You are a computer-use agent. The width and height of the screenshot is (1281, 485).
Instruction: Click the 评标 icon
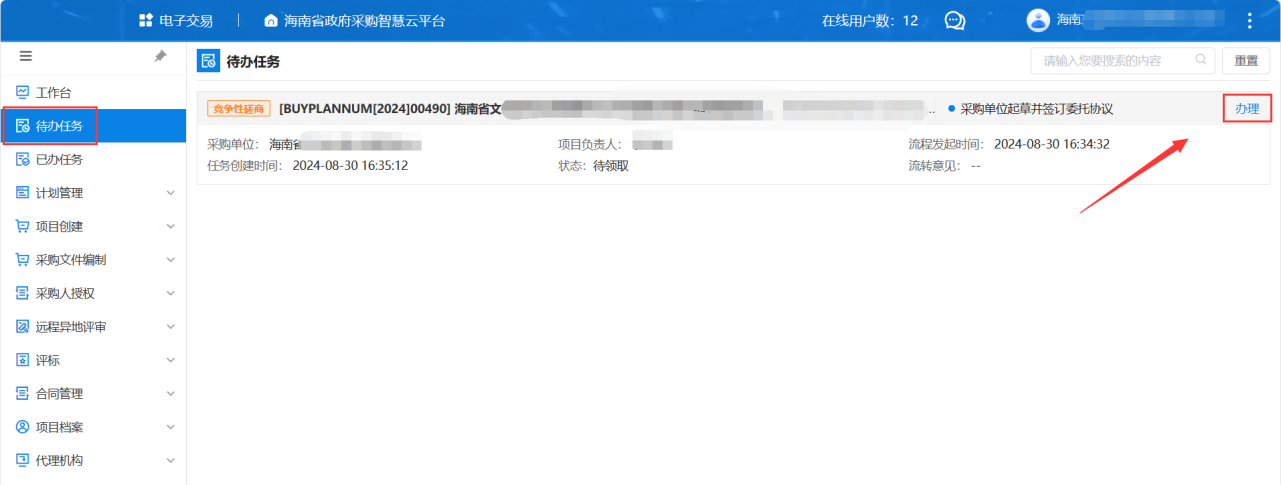22,360
